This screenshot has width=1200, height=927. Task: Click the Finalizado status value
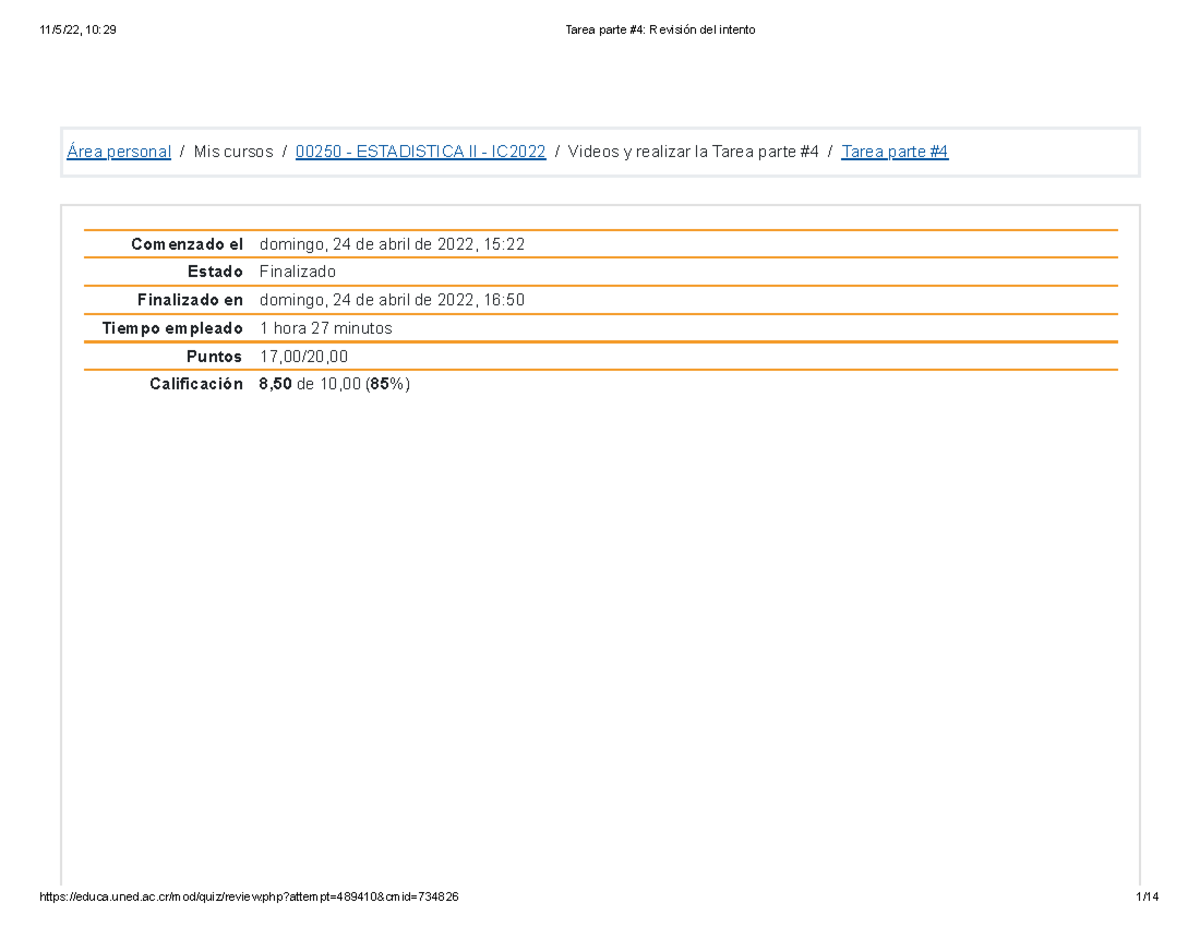click(x=297, y=272)
